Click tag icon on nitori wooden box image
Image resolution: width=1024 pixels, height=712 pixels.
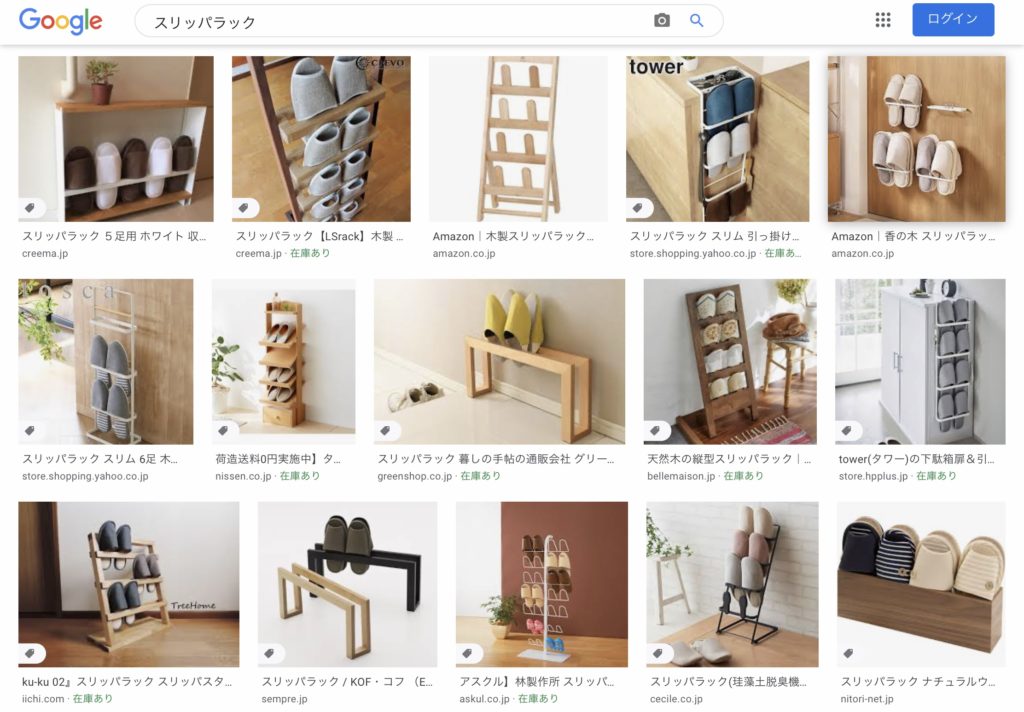pyautogui.click(x=848, y=653)
